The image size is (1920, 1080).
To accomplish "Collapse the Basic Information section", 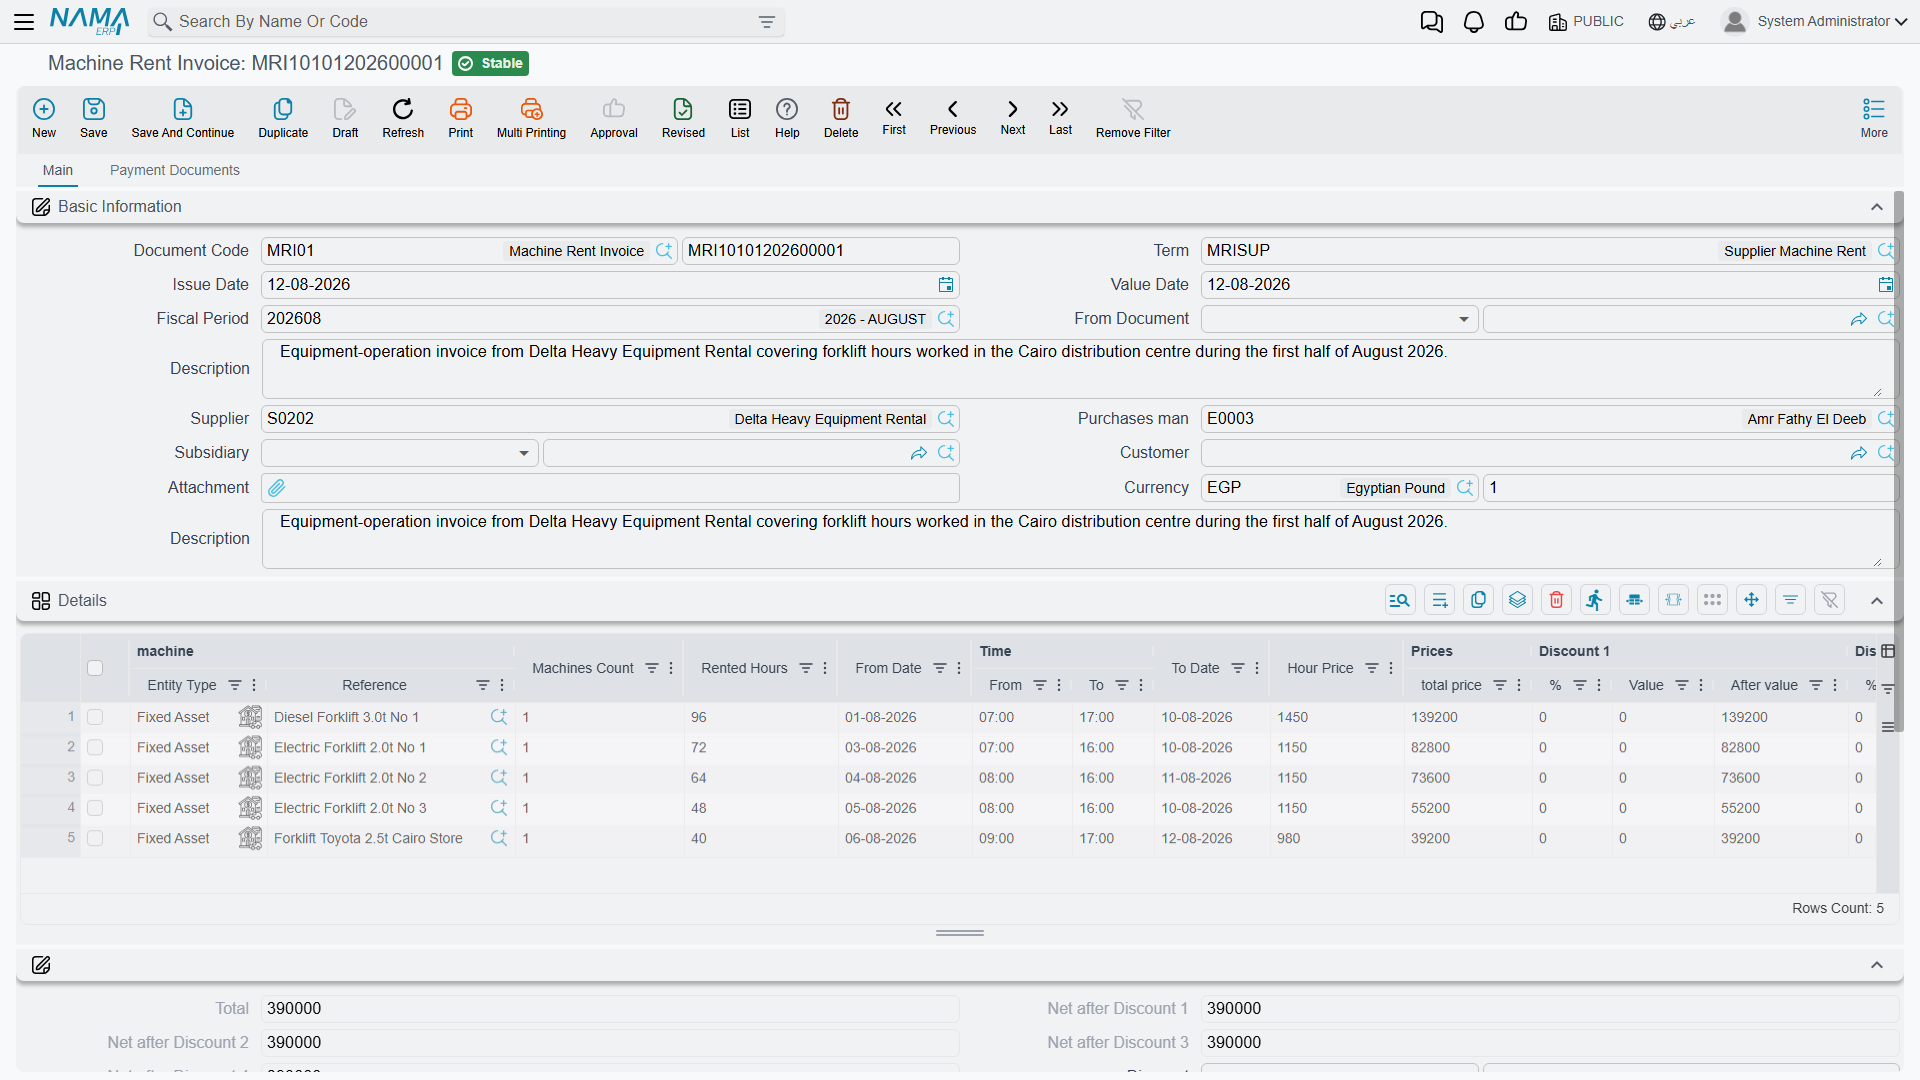I will [x=1877, y=207].
